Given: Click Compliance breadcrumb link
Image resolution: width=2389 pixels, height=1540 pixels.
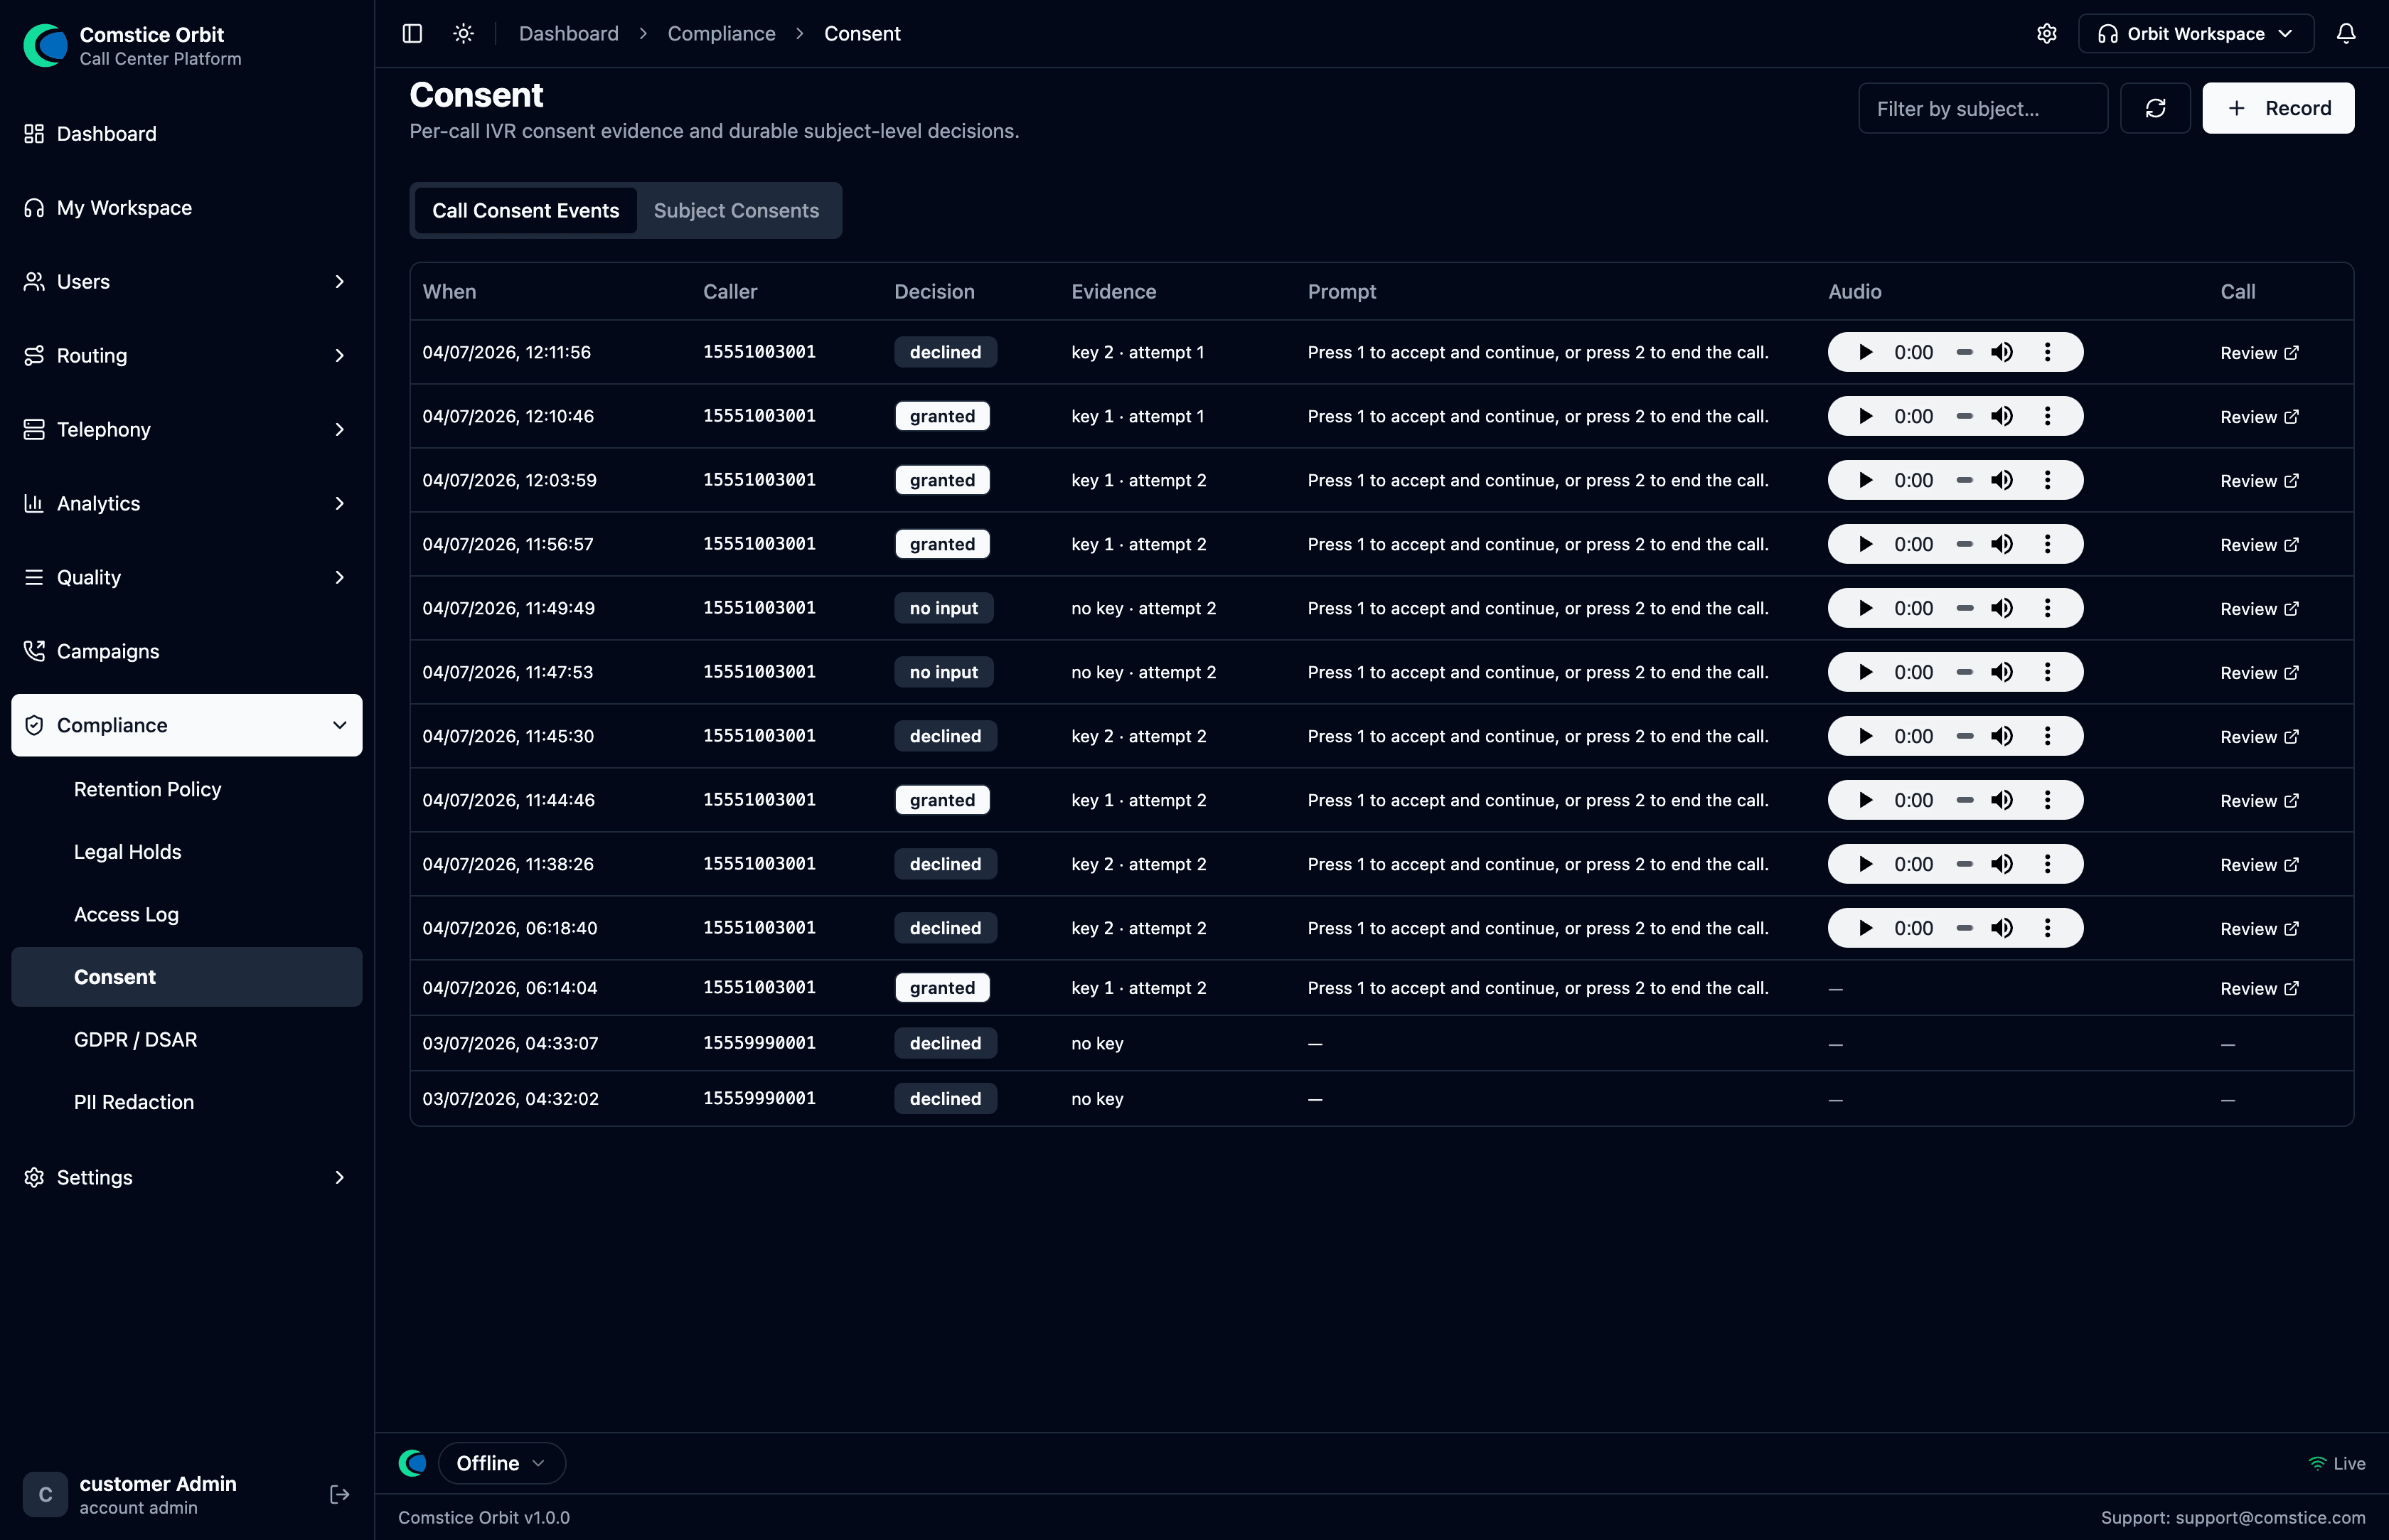Looking at the screenshot, I should [721, 34].
